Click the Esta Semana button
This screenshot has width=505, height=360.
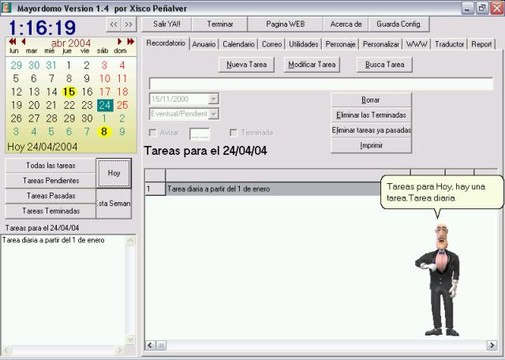tap(114, 203)
